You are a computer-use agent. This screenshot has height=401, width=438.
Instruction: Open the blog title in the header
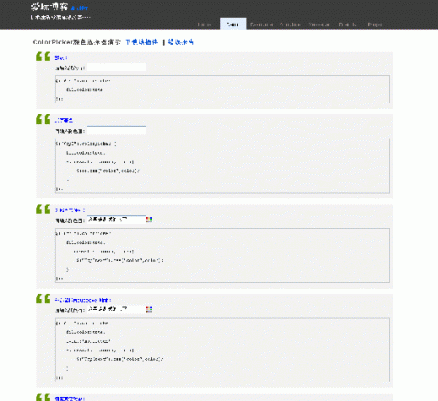click(49, 7)
